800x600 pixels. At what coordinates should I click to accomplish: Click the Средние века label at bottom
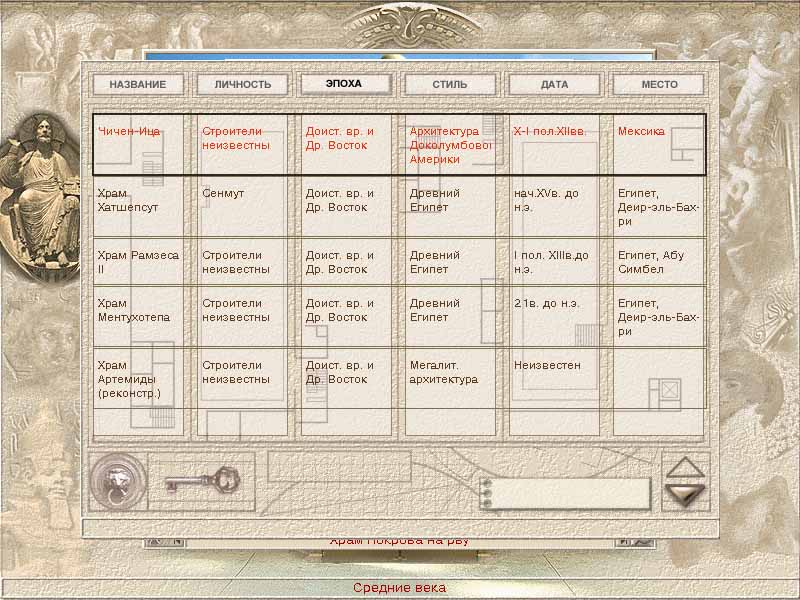click(399, 588)
